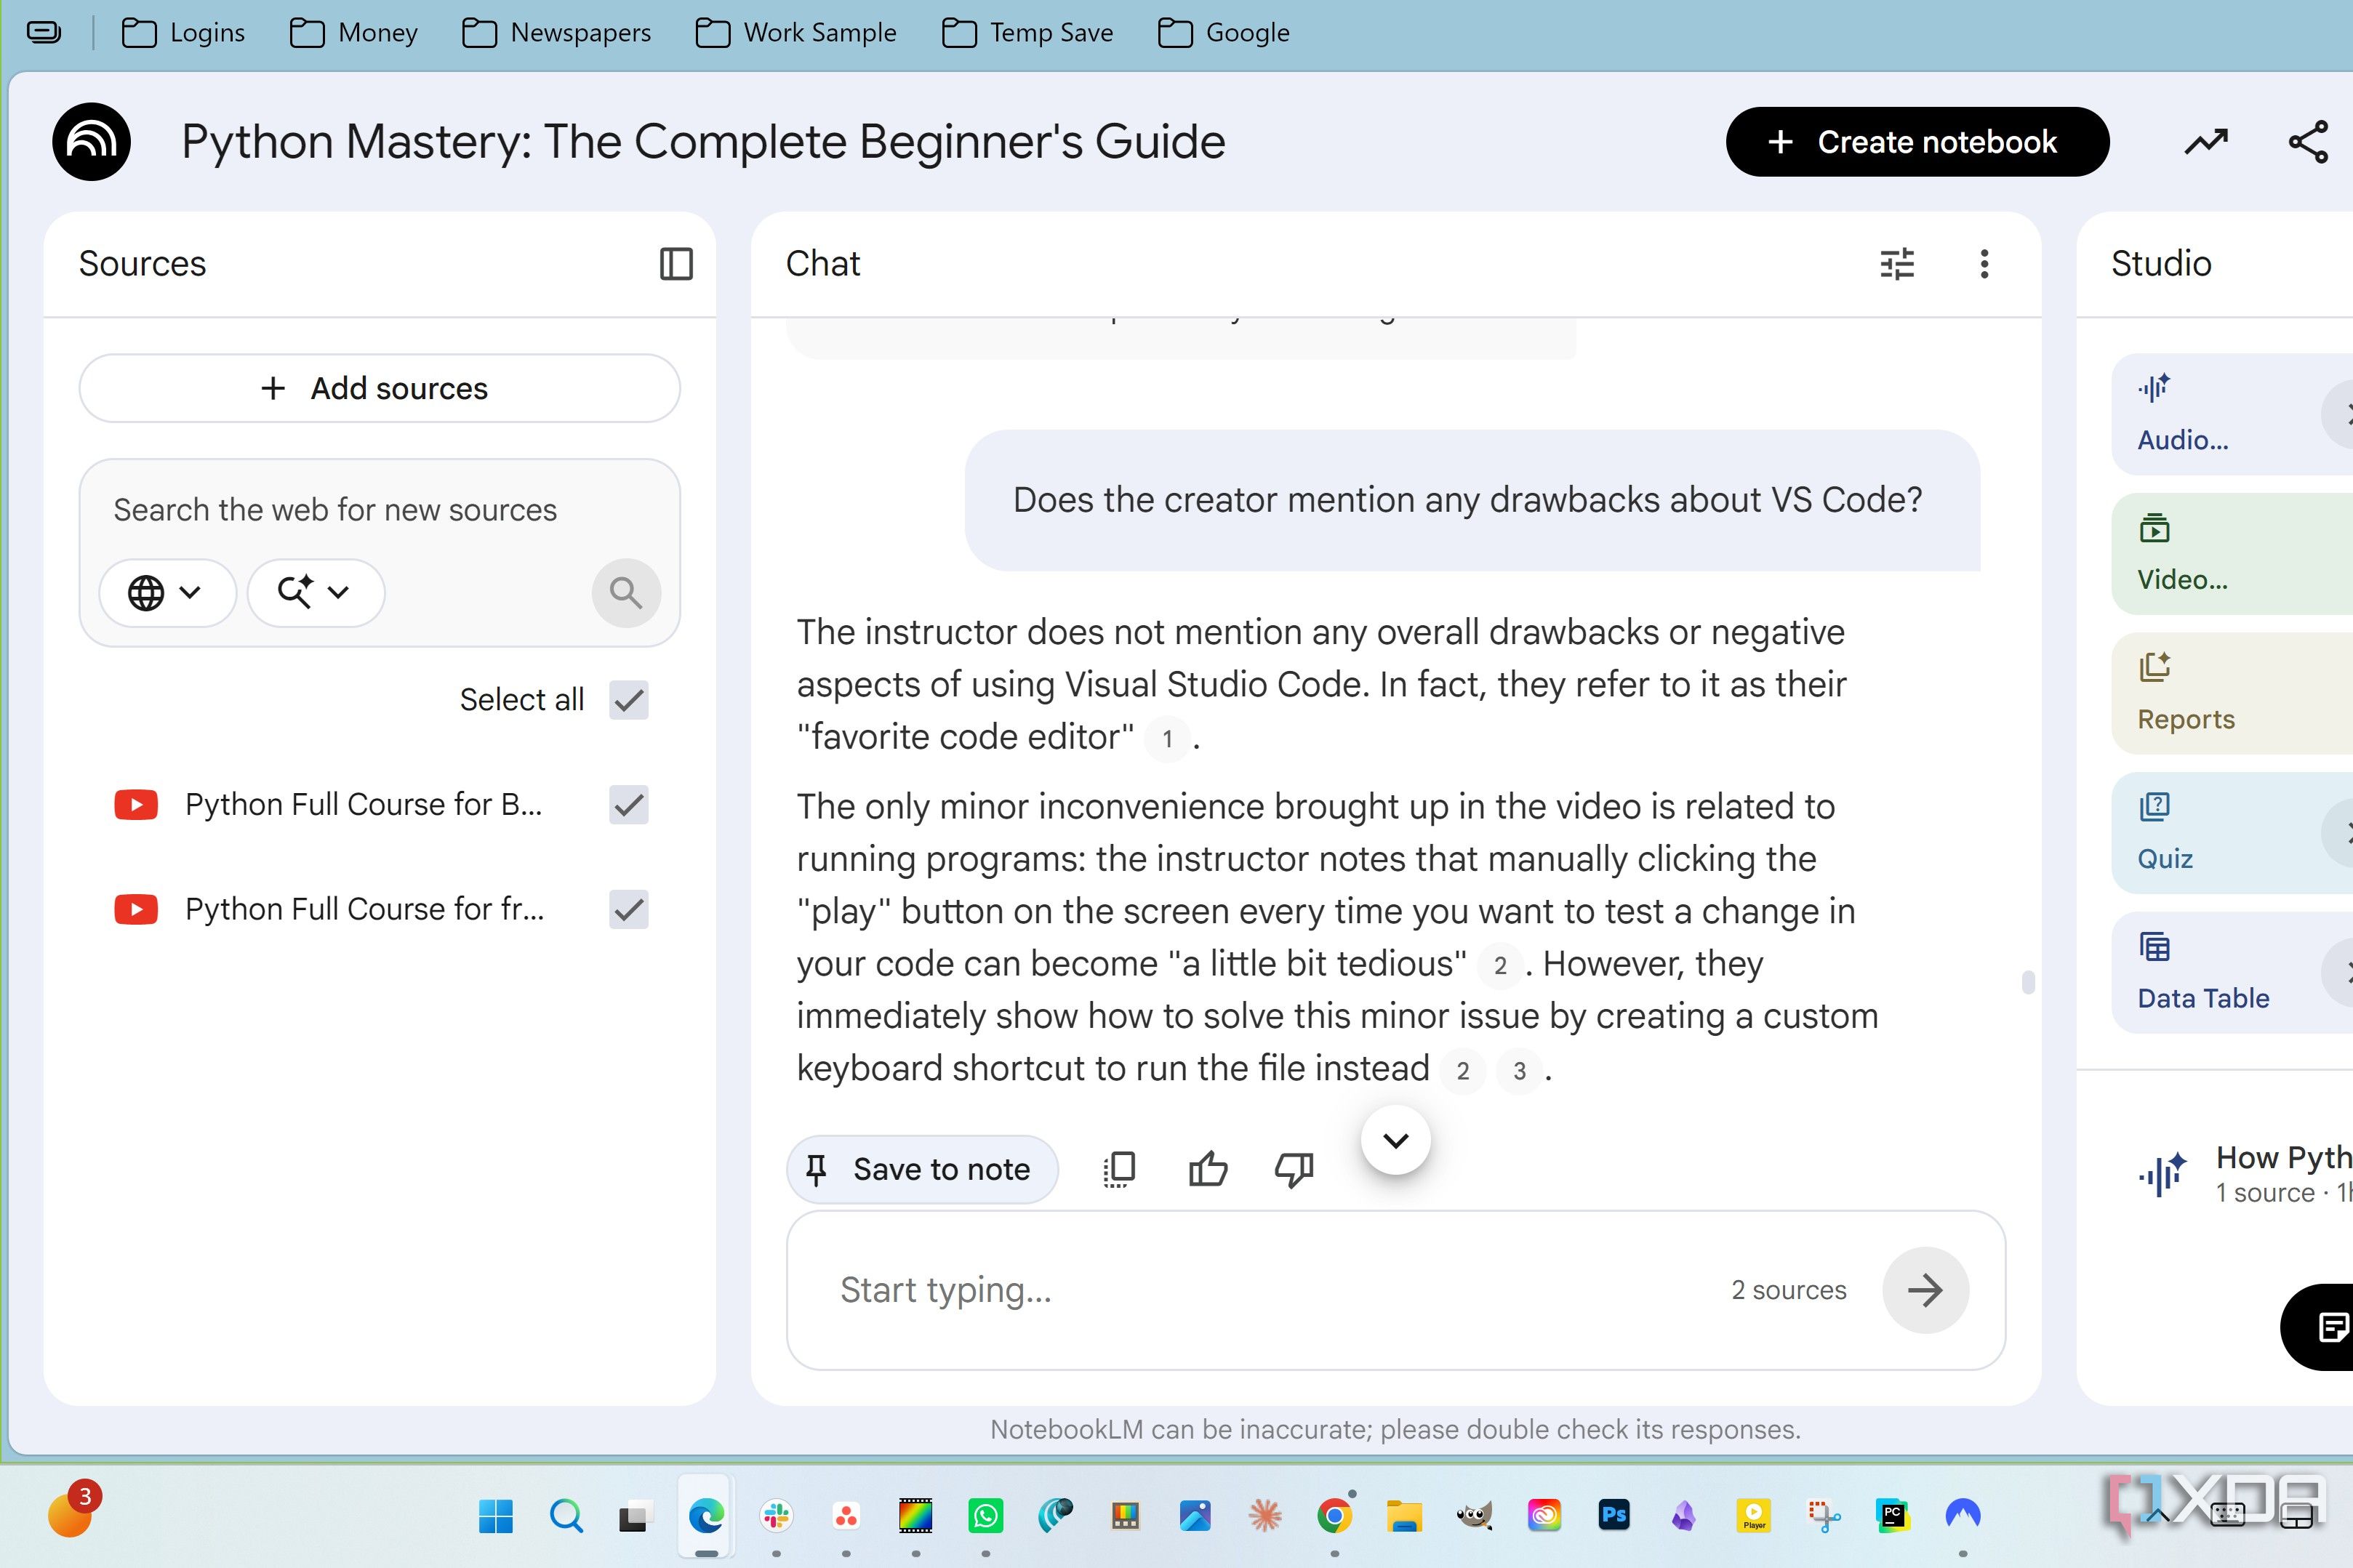Screen dimensions: 2353x1568
Task: Click the Save to note button
Action: [922, 1169]
